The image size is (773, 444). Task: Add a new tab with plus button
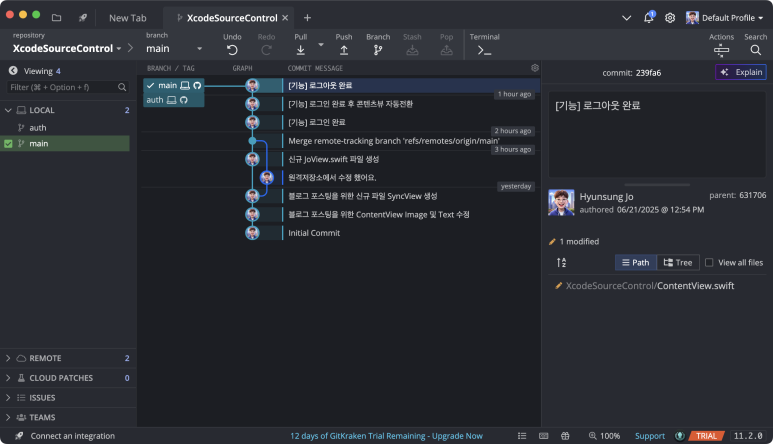pyautogui.click(x=307, y=18)
